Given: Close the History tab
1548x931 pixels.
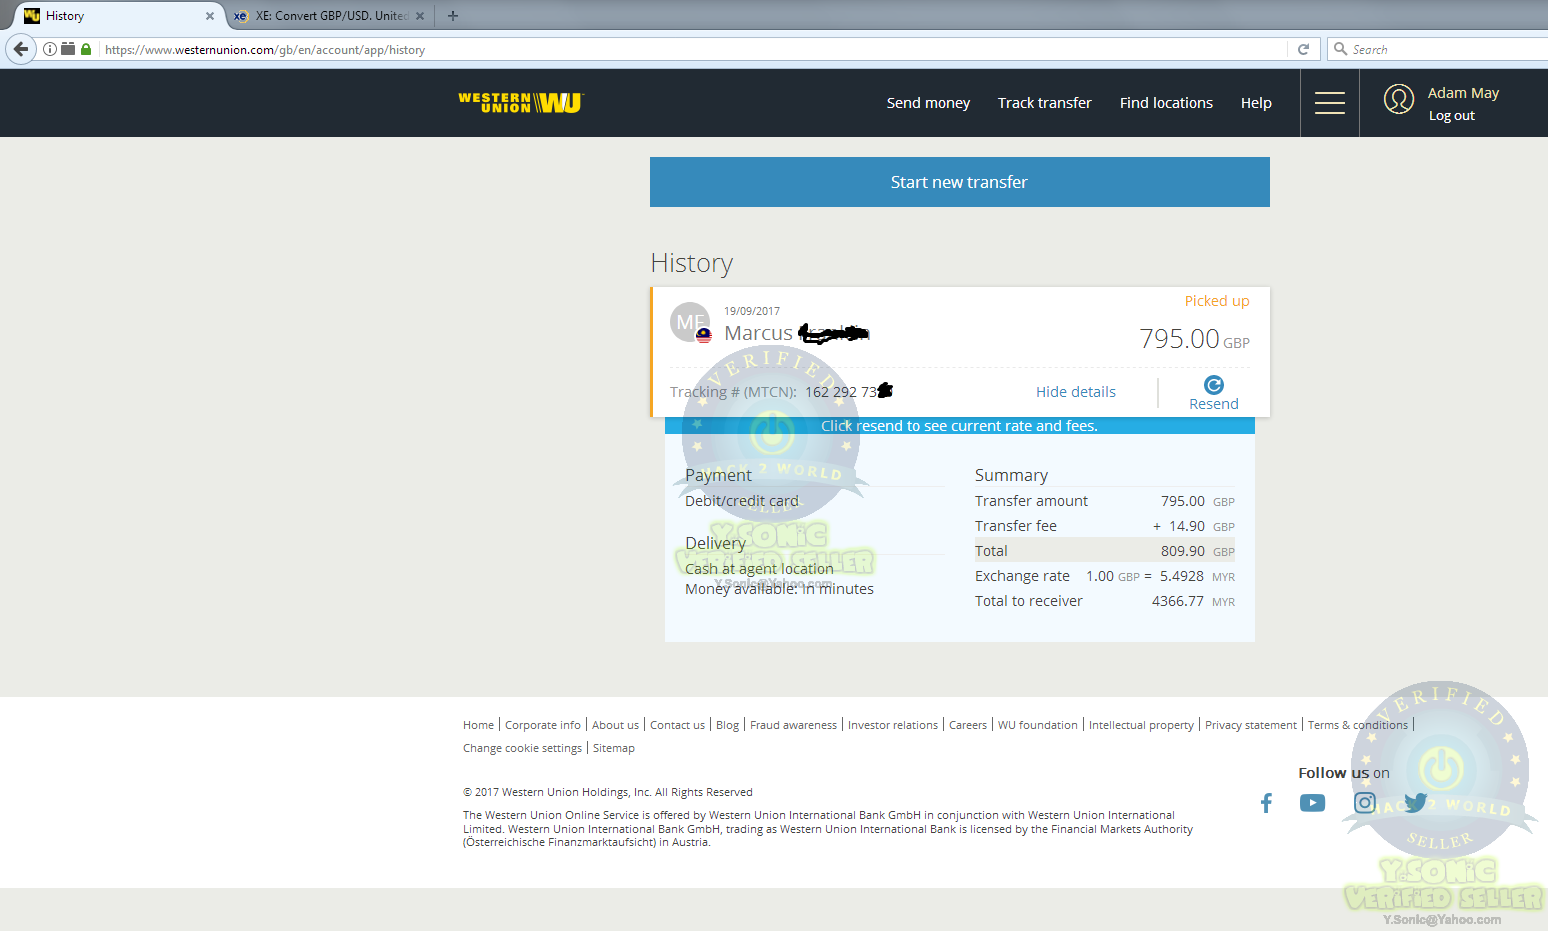Looking at the screenshot, I should [x=210, y=16].
